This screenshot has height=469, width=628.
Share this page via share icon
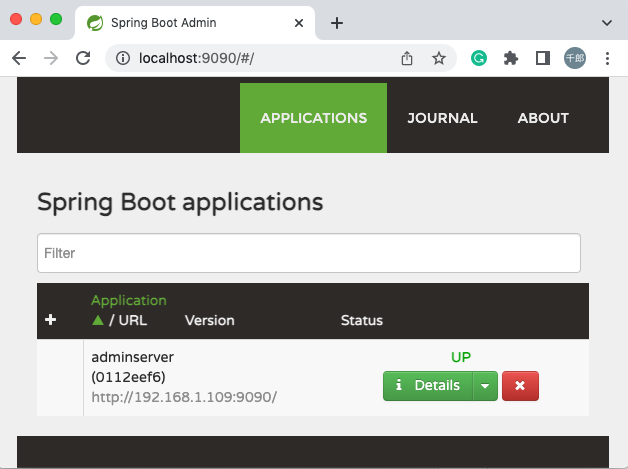[407, 58]
